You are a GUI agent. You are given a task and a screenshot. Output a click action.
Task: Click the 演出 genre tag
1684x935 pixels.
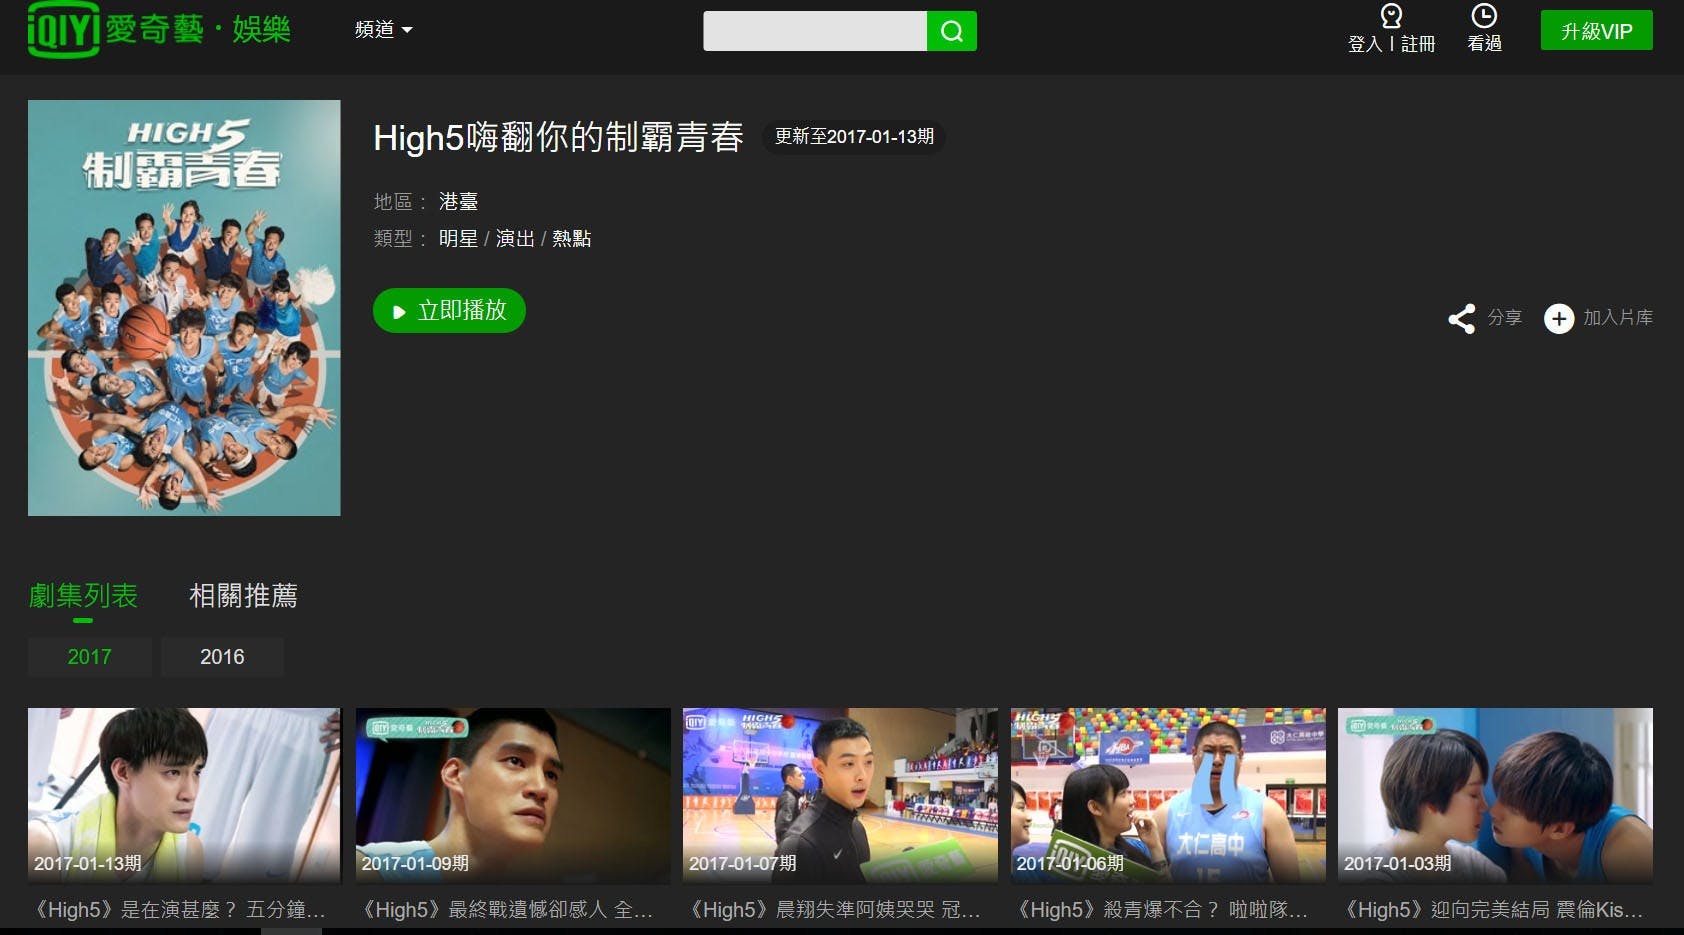tap(515, 239)
